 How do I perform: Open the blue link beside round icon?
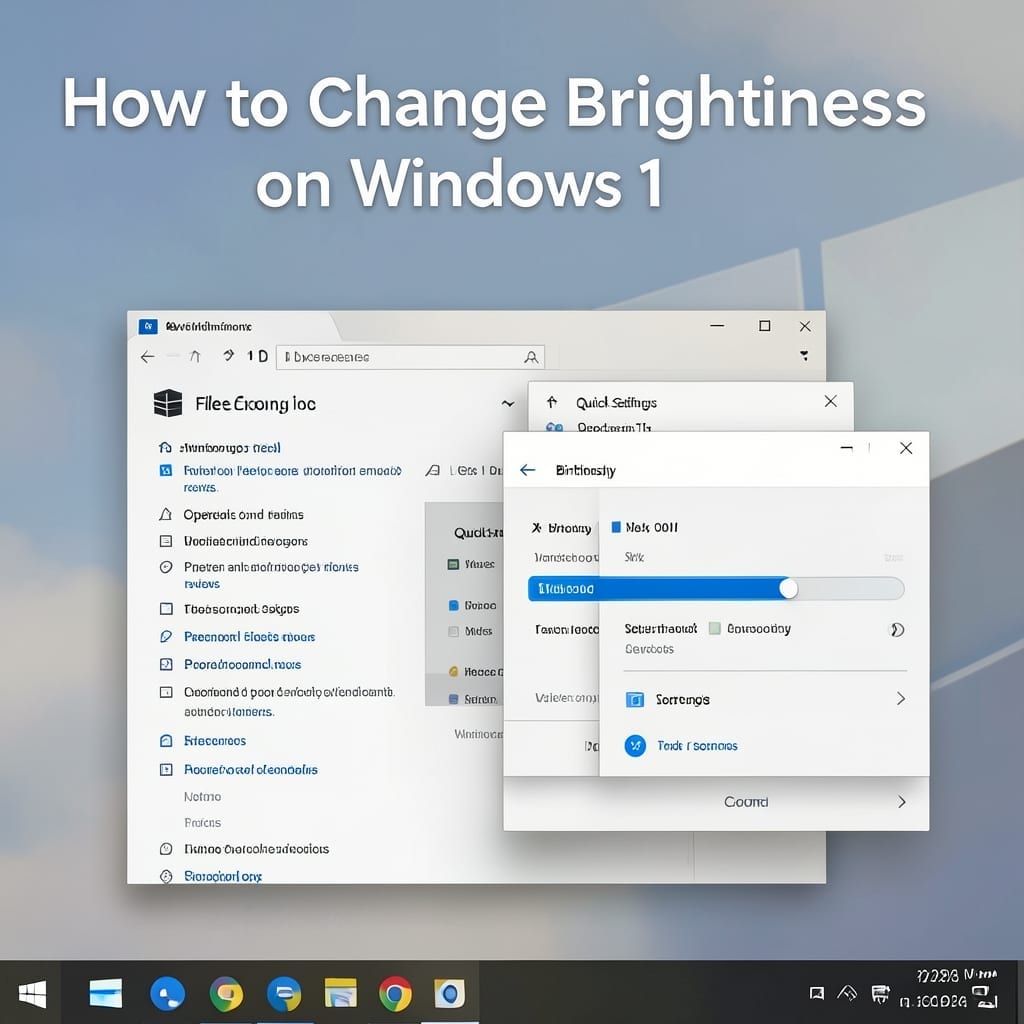tap(697, 746)
